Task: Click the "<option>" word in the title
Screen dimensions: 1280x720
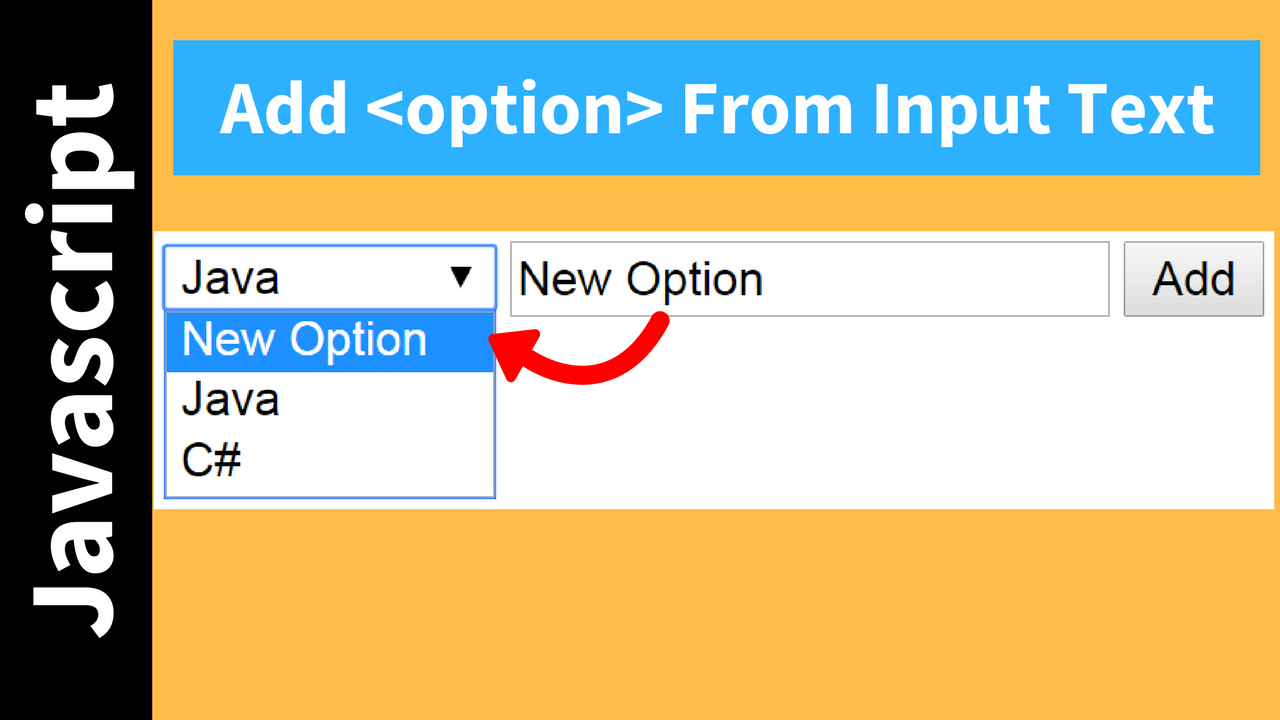Action: click(x=513, y=109)
